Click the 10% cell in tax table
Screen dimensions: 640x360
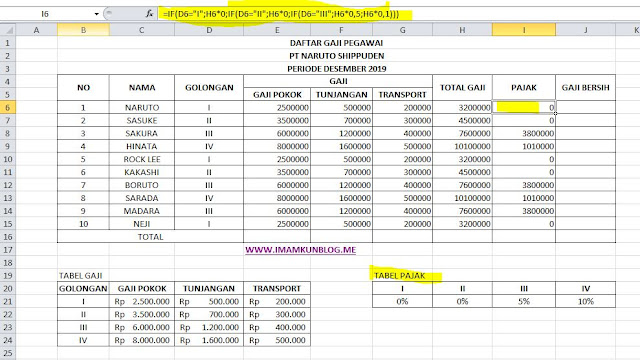tap(585, 301)
